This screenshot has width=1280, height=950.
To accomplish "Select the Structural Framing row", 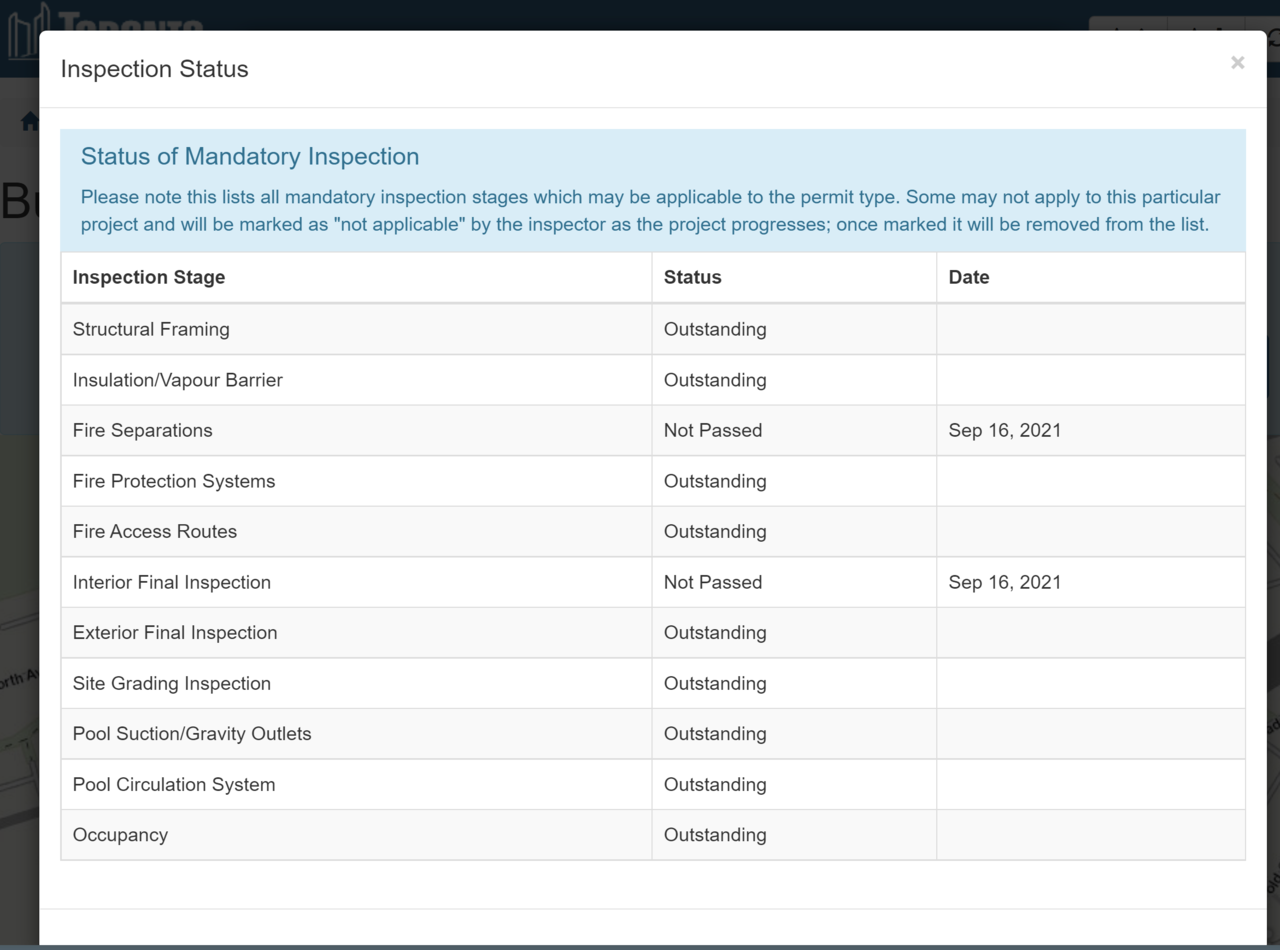I will click(653, 329).
